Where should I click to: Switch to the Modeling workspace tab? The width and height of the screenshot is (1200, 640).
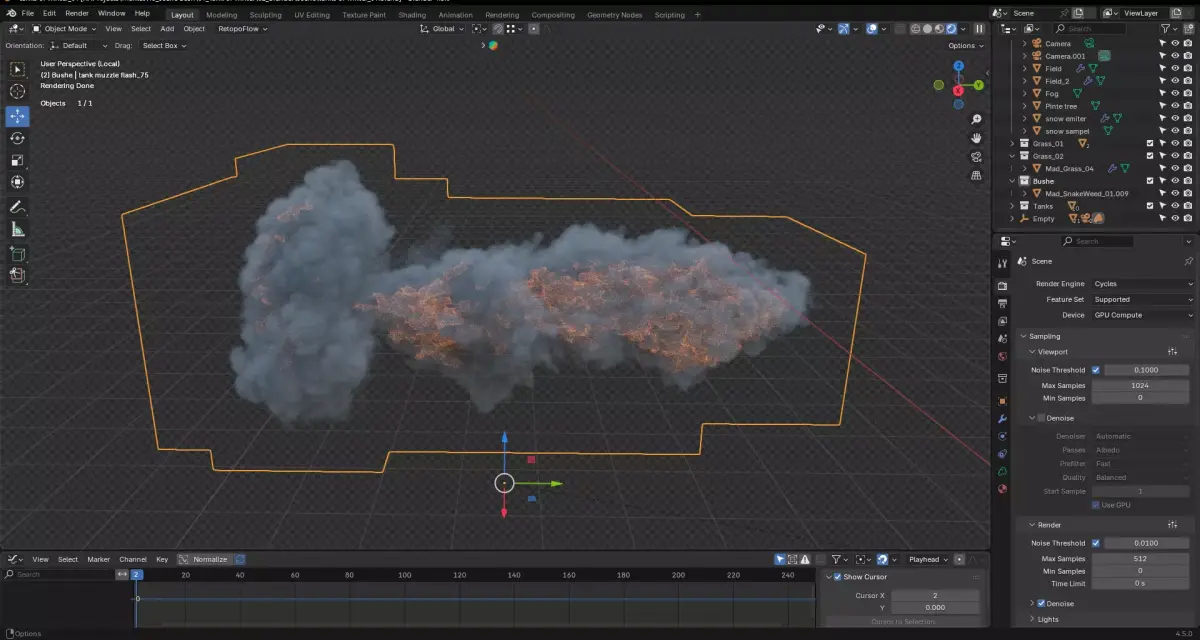222,15
